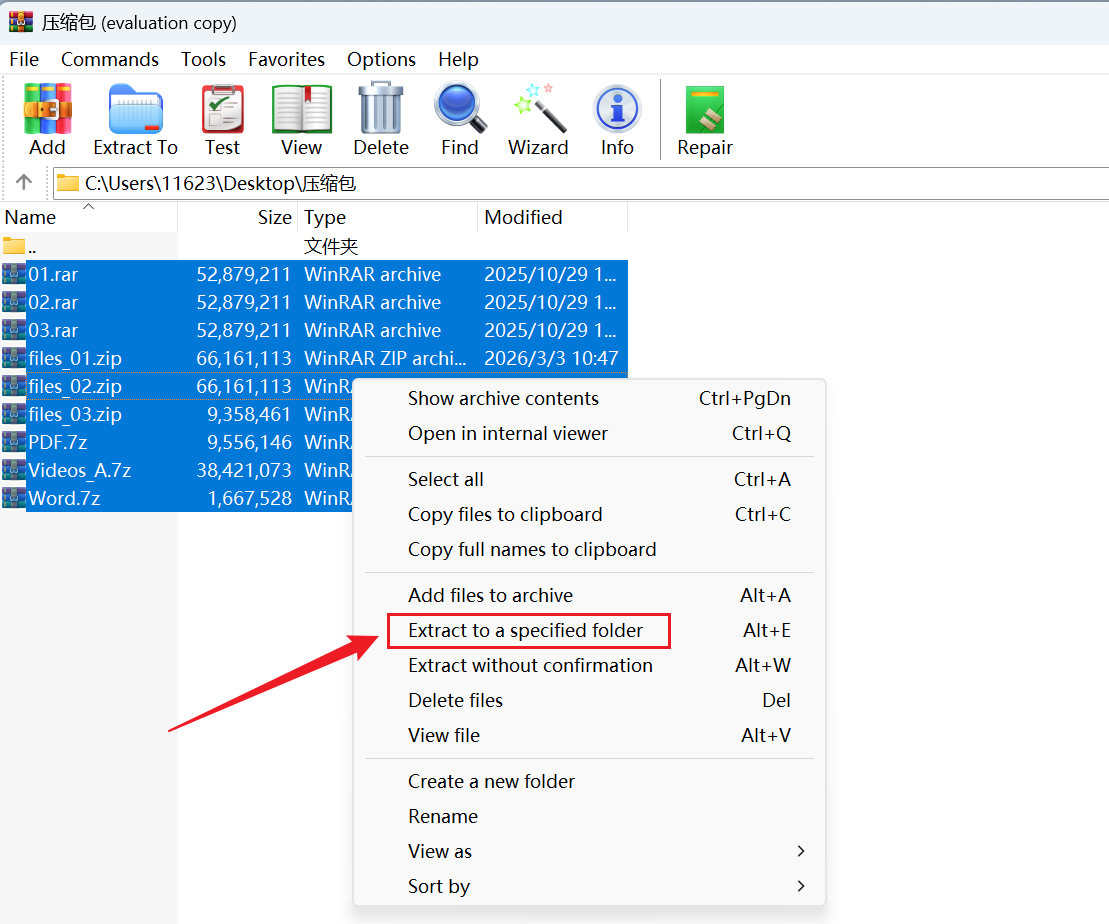Viewport: 1109px width, 924px height.
Task: Launch the Wizard wand icon
Action: (x=538, y=110)
